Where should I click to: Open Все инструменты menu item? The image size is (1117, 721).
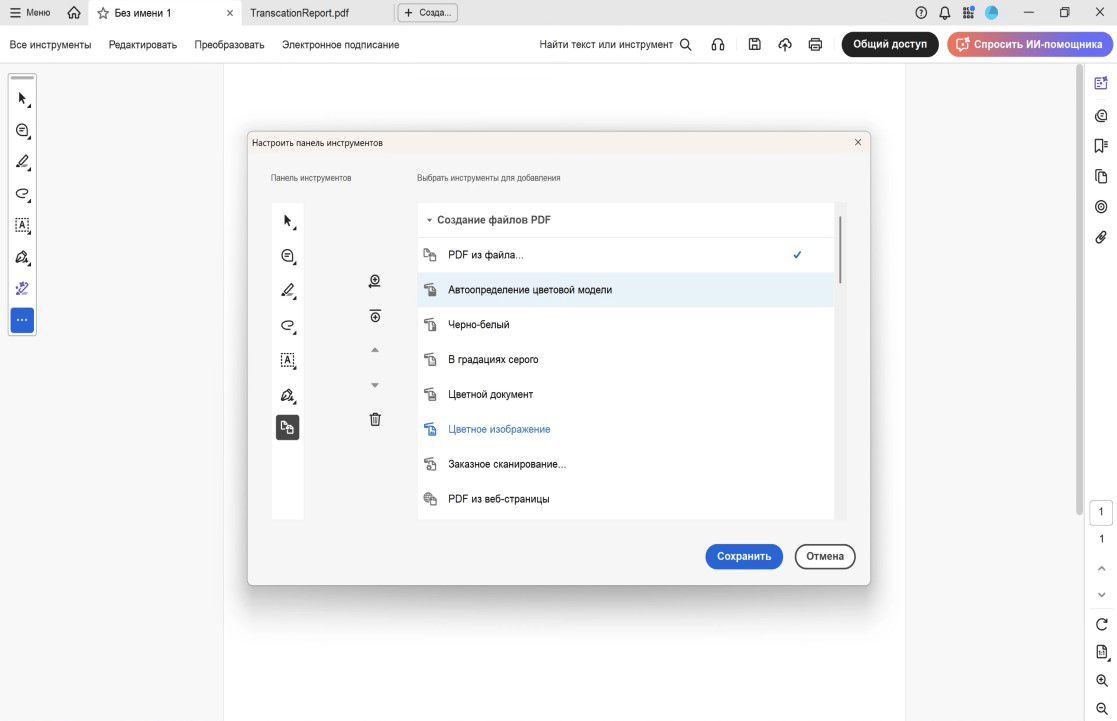click(x=51, y=44)
